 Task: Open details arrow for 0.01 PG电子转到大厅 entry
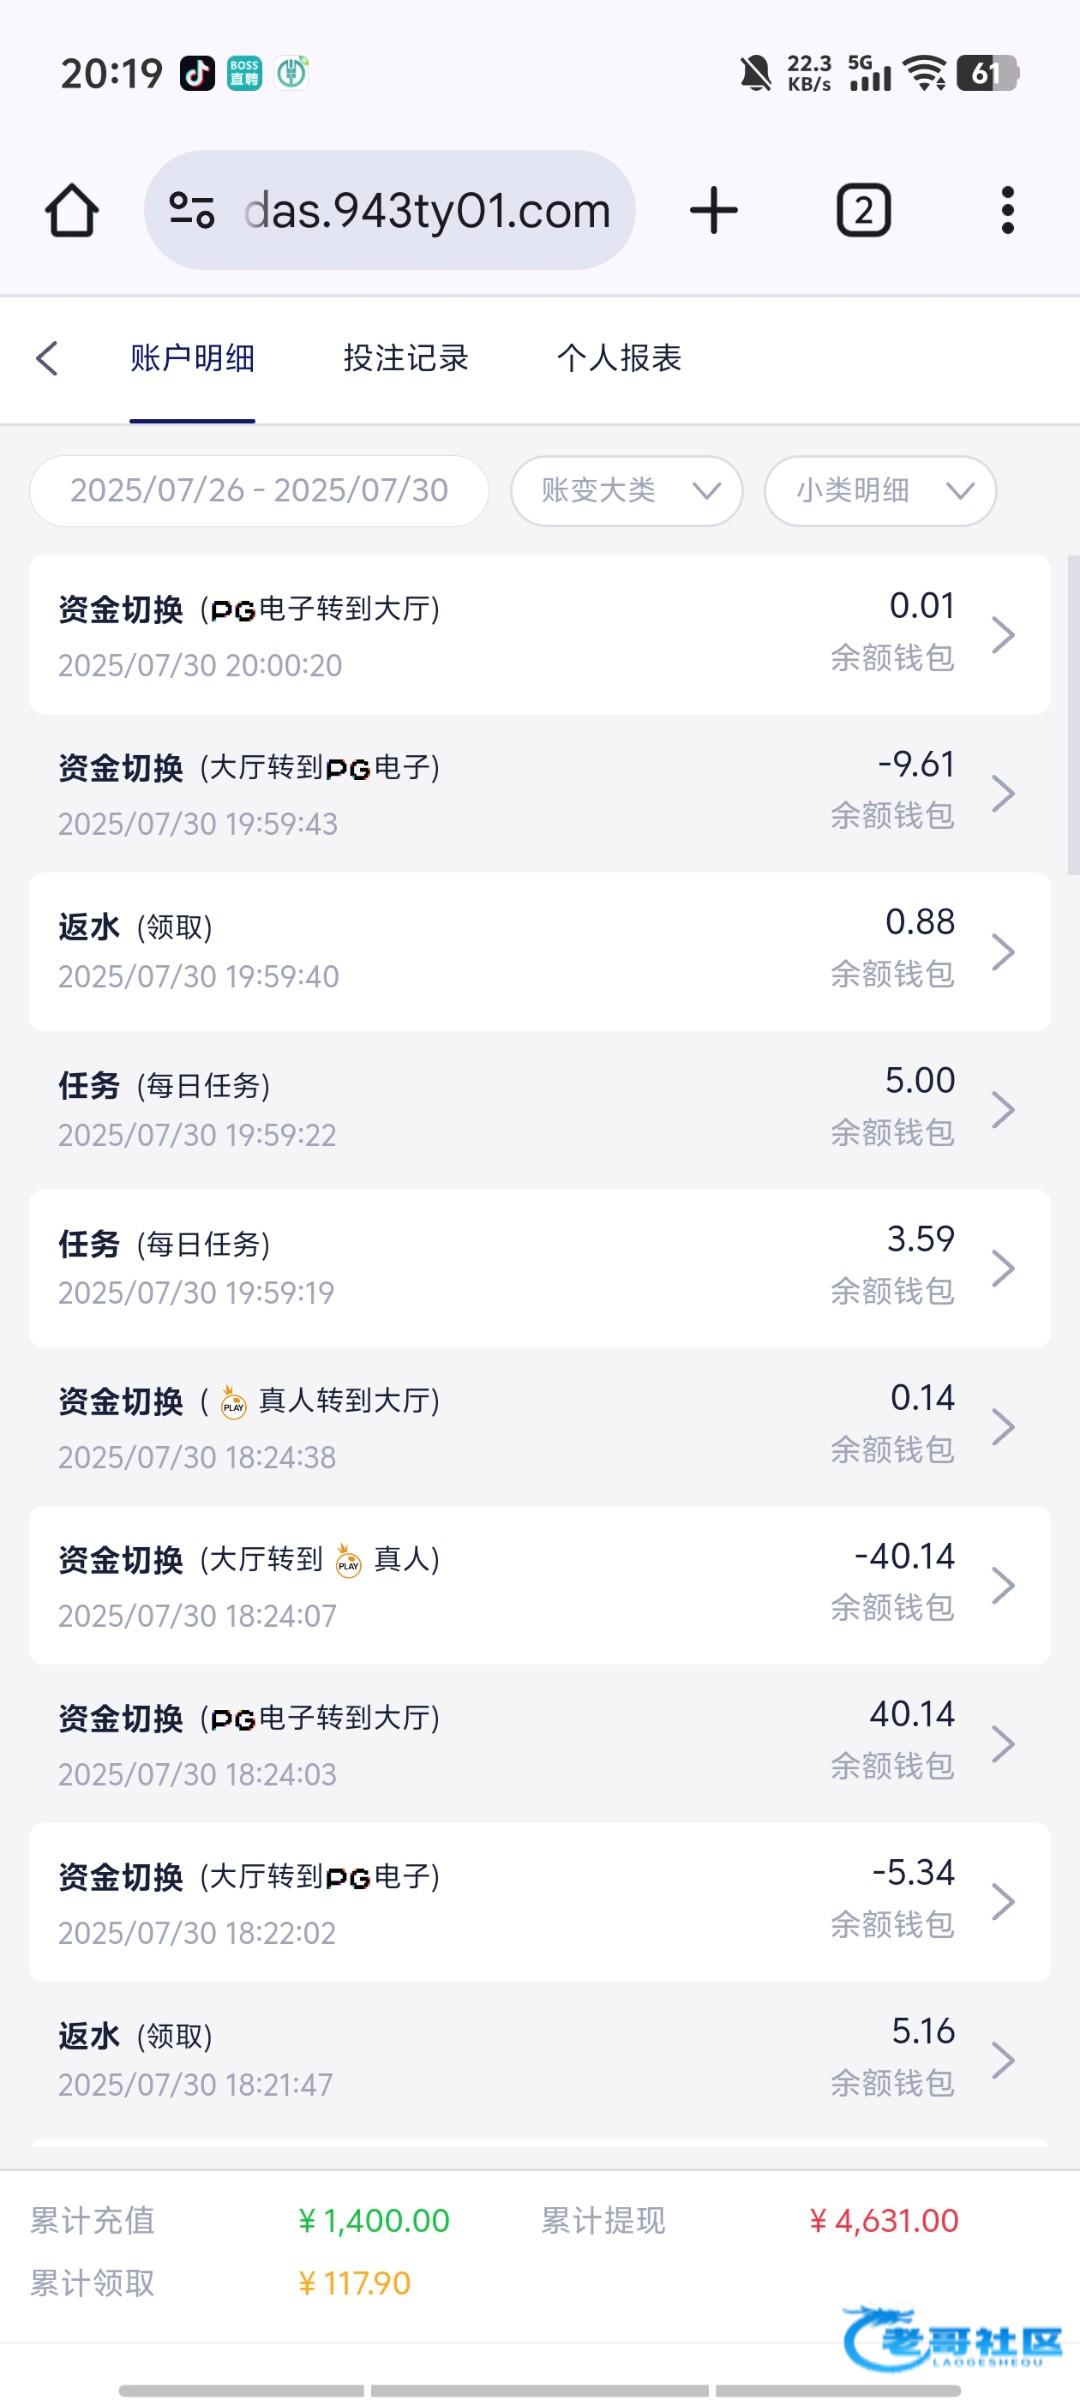click(x=1003, y=635)
